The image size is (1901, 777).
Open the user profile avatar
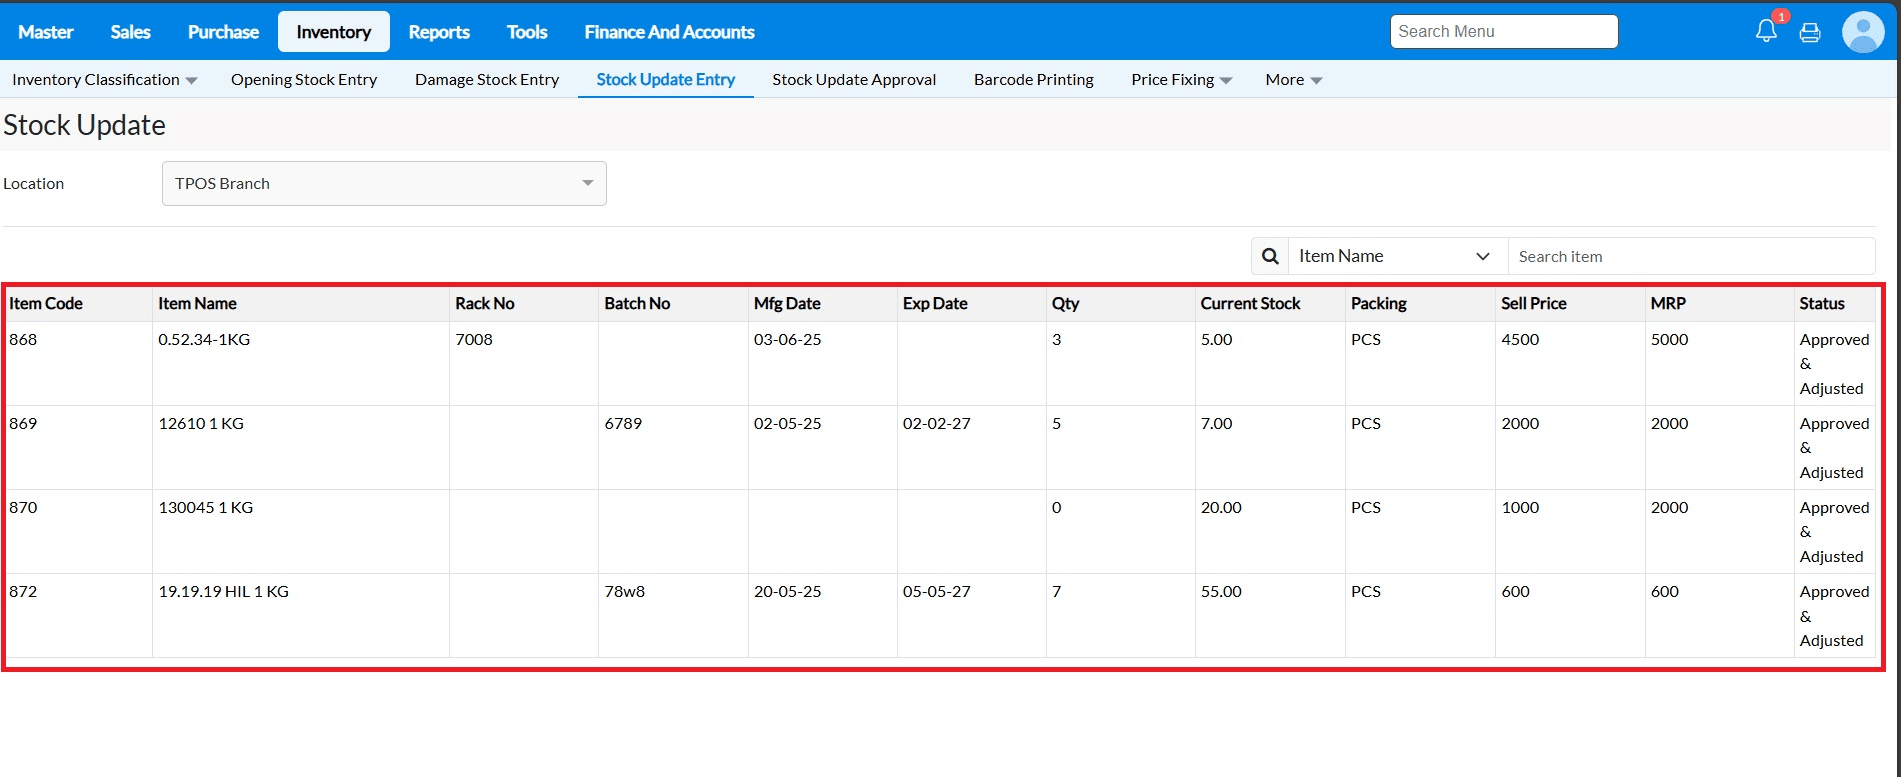click(x=1862, y=32)
